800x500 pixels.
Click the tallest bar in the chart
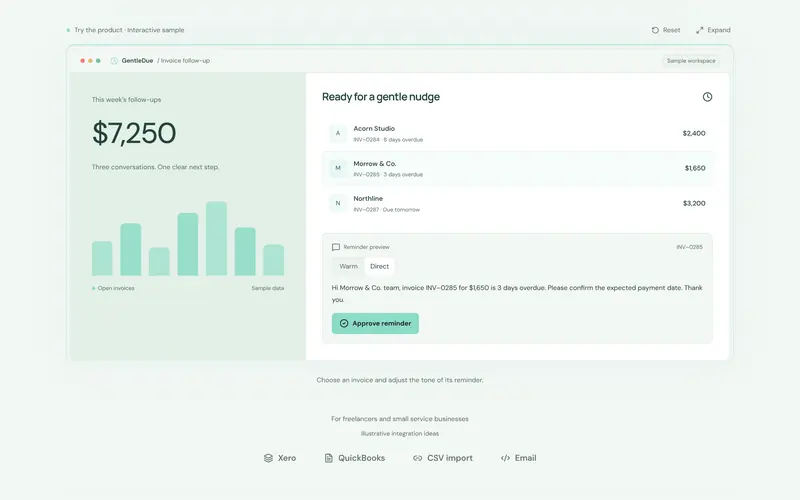(x=216, y=238)
